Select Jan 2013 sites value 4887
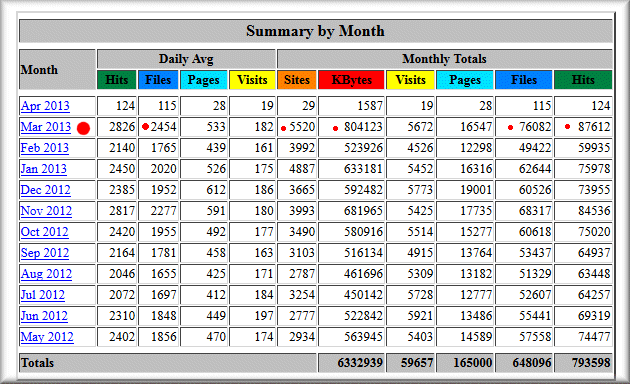The width and height of the screenshot is (630, 384). coord(302,169)
